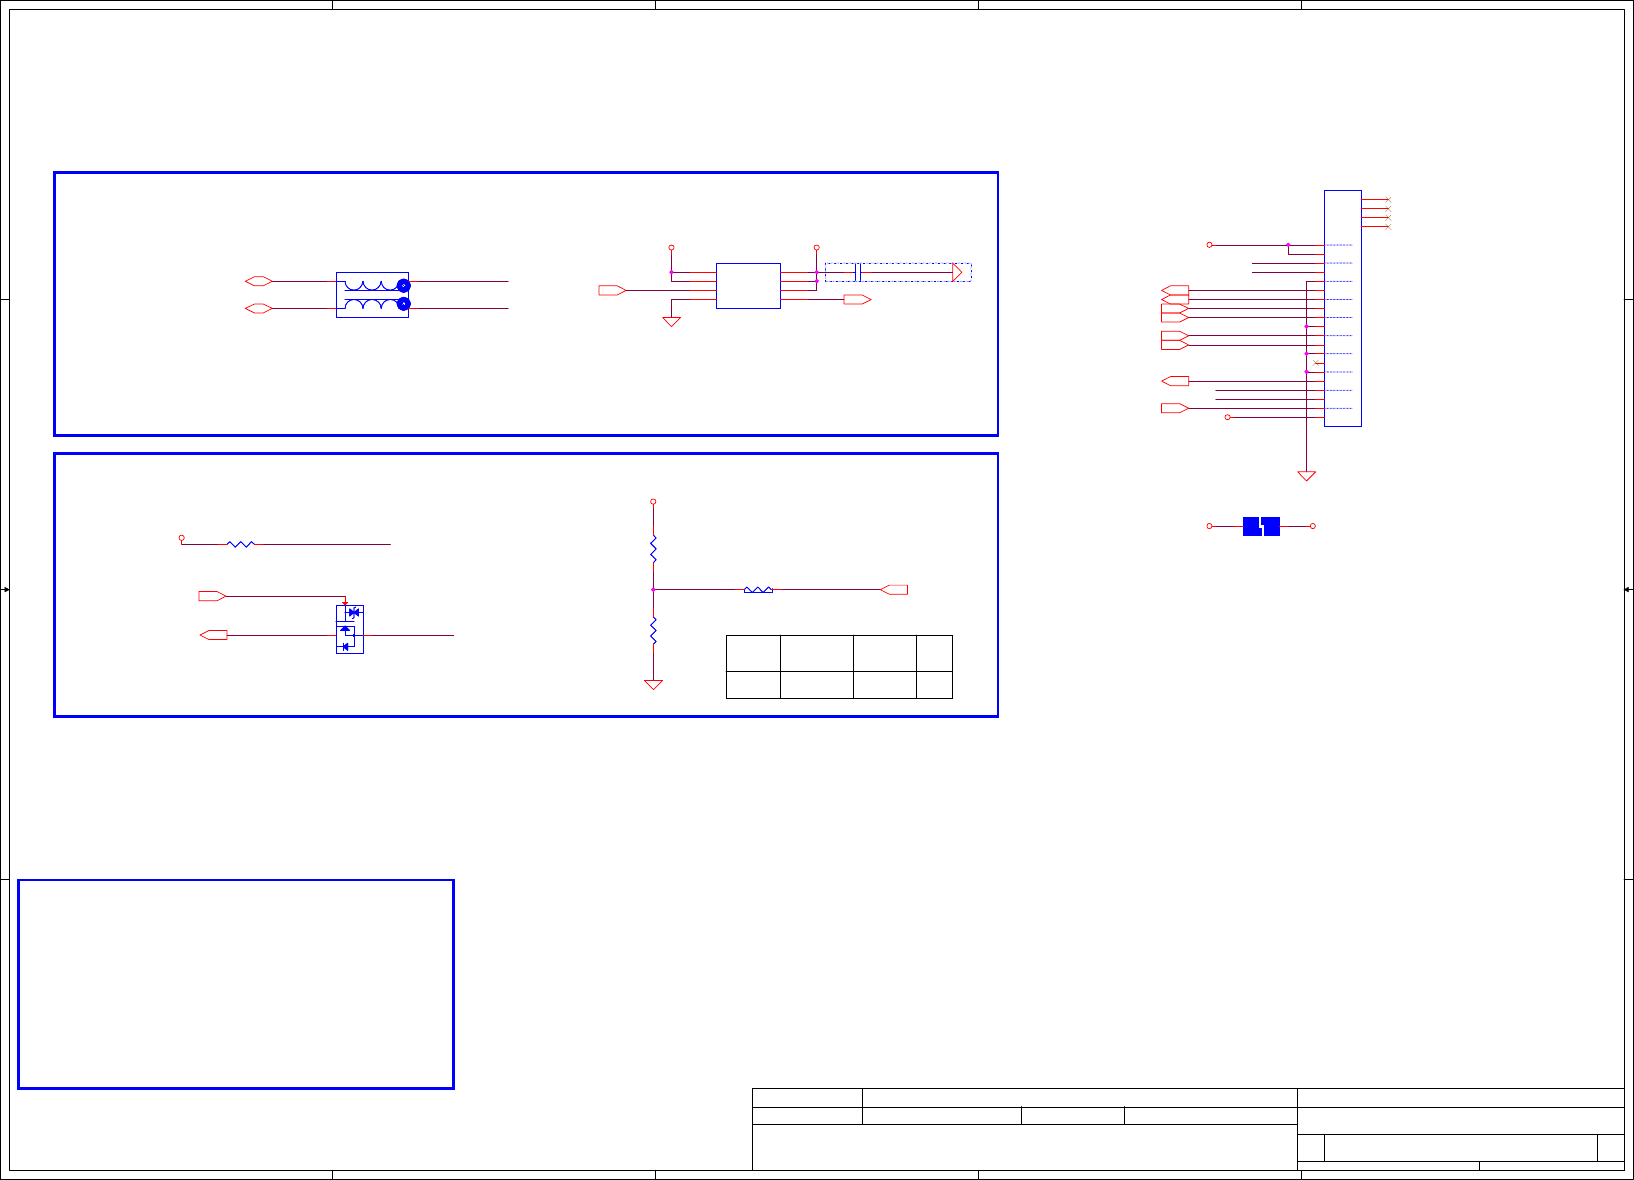Select the upper vertical resistor of the divider
1634x1180 pixels.
653,549
